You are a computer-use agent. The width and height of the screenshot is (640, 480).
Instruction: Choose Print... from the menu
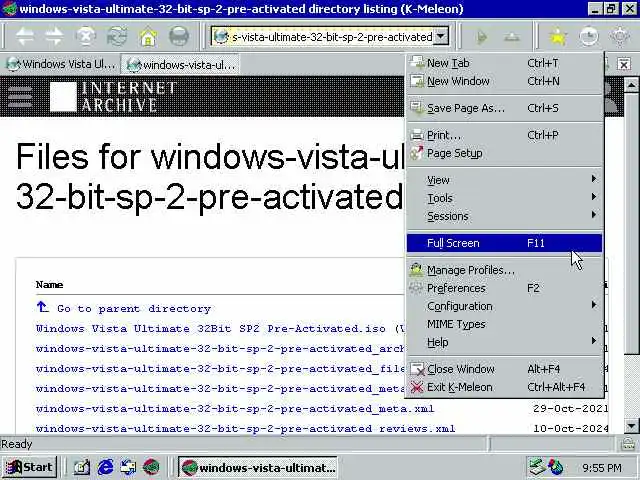(x=504, y=135)
